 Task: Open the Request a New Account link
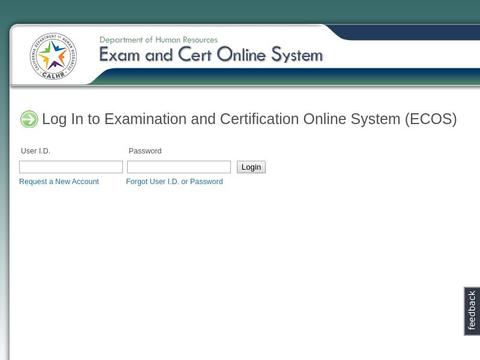click(59, 182)
